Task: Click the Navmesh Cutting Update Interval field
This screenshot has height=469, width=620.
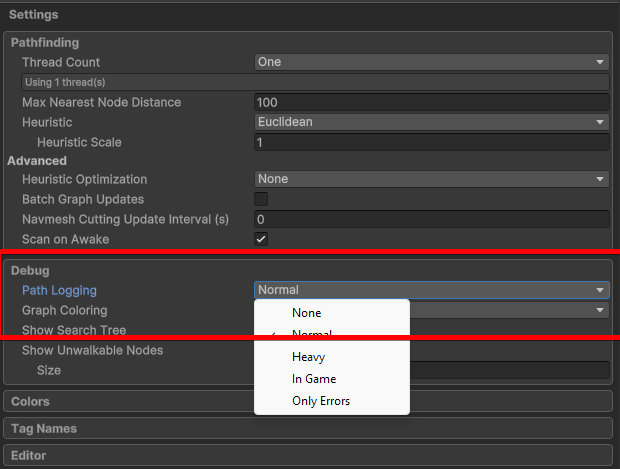Action: pos(431,219)
